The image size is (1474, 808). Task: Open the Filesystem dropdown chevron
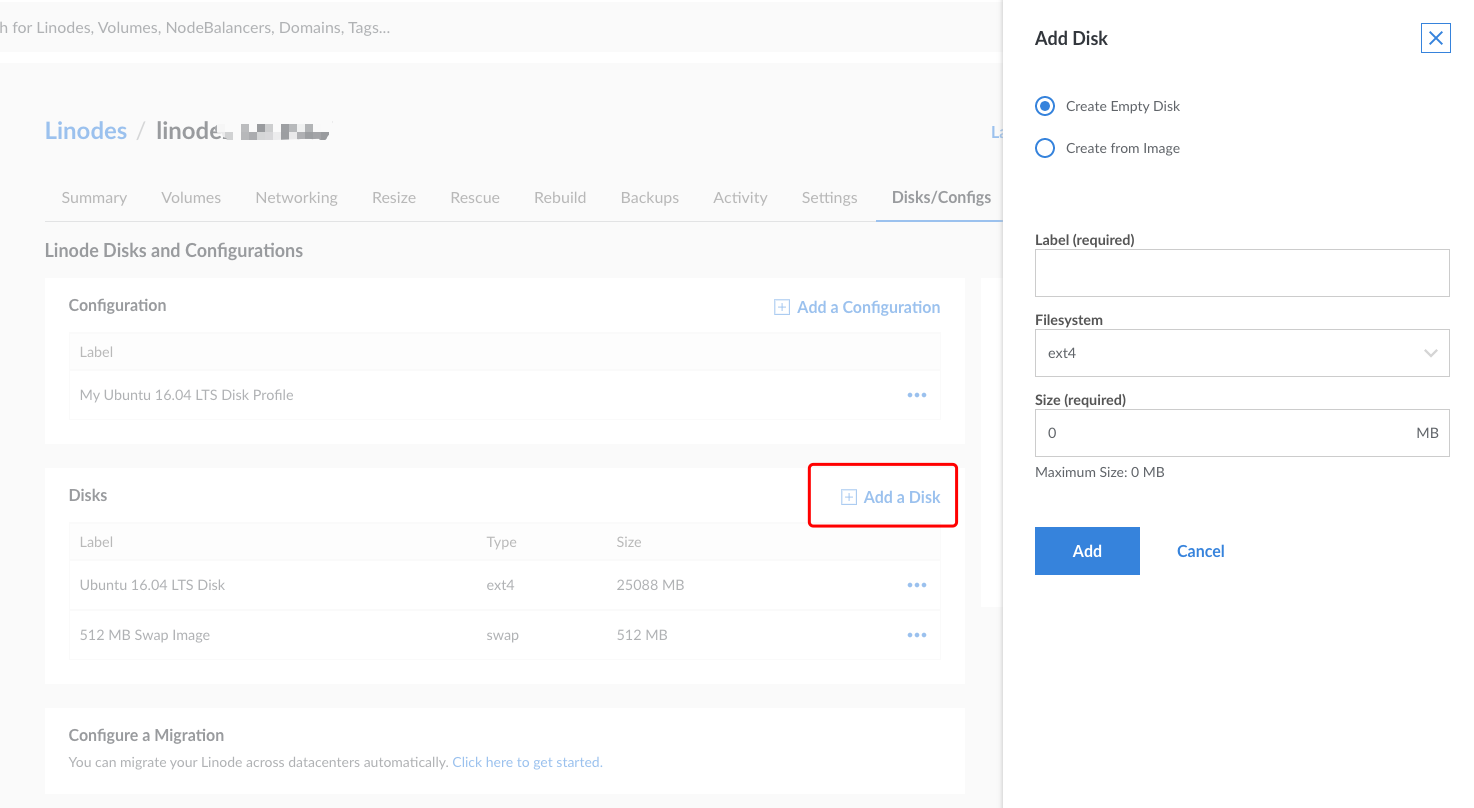coord(1430,353)
